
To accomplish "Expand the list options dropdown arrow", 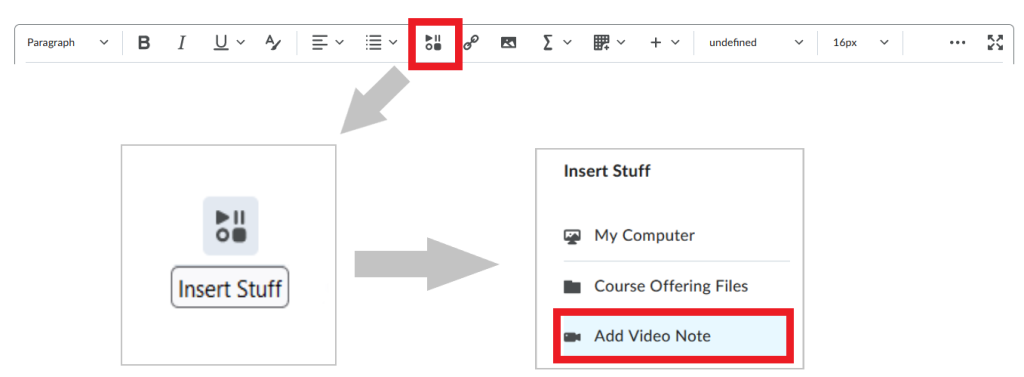I will [393, 42].
